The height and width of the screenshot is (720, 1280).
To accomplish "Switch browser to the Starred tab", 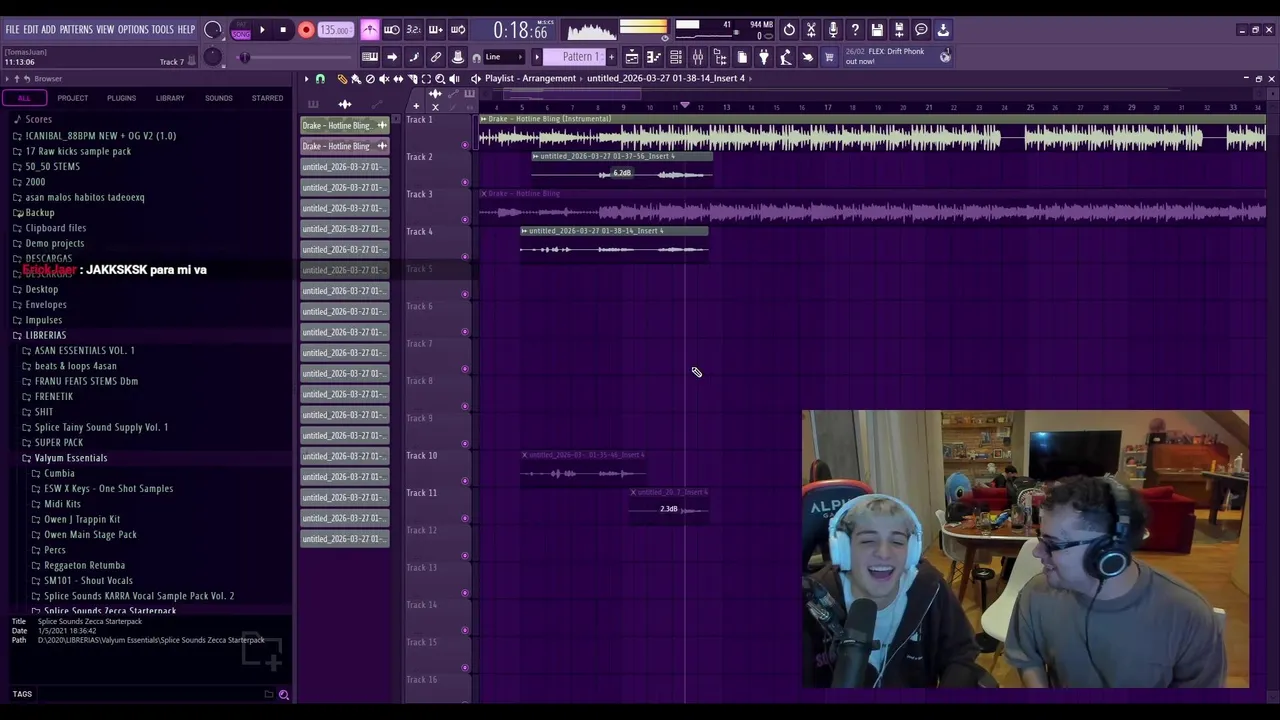I will tap(267, 98).
